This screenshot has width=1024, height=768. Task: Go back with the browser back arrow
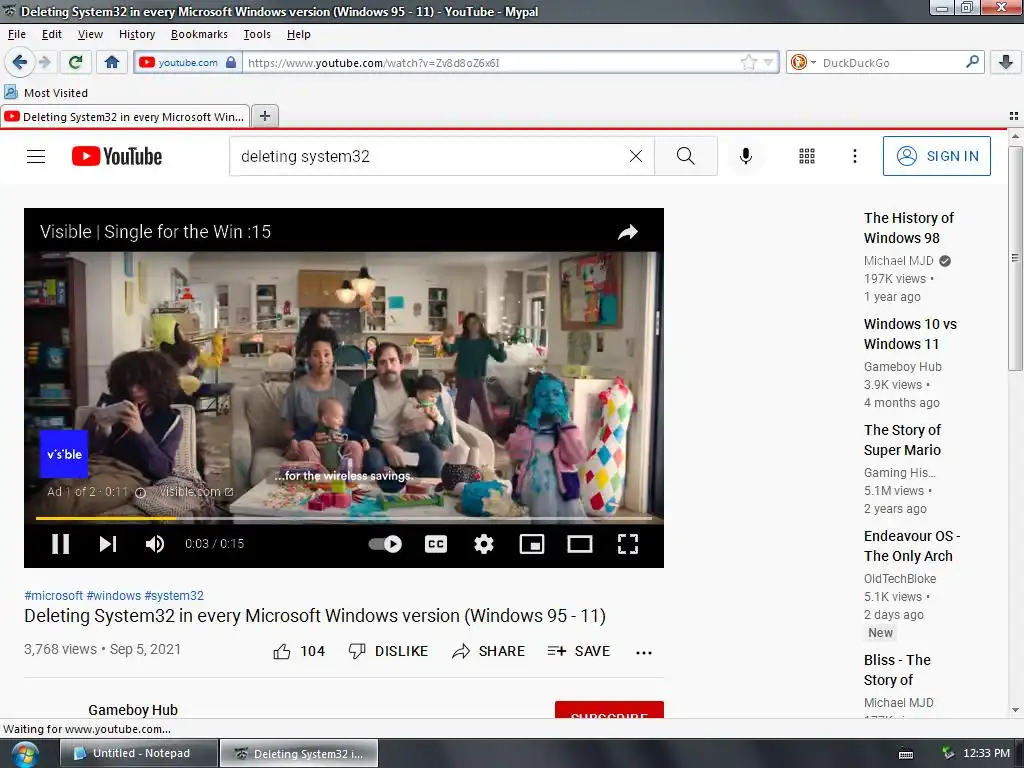(19, 63)
